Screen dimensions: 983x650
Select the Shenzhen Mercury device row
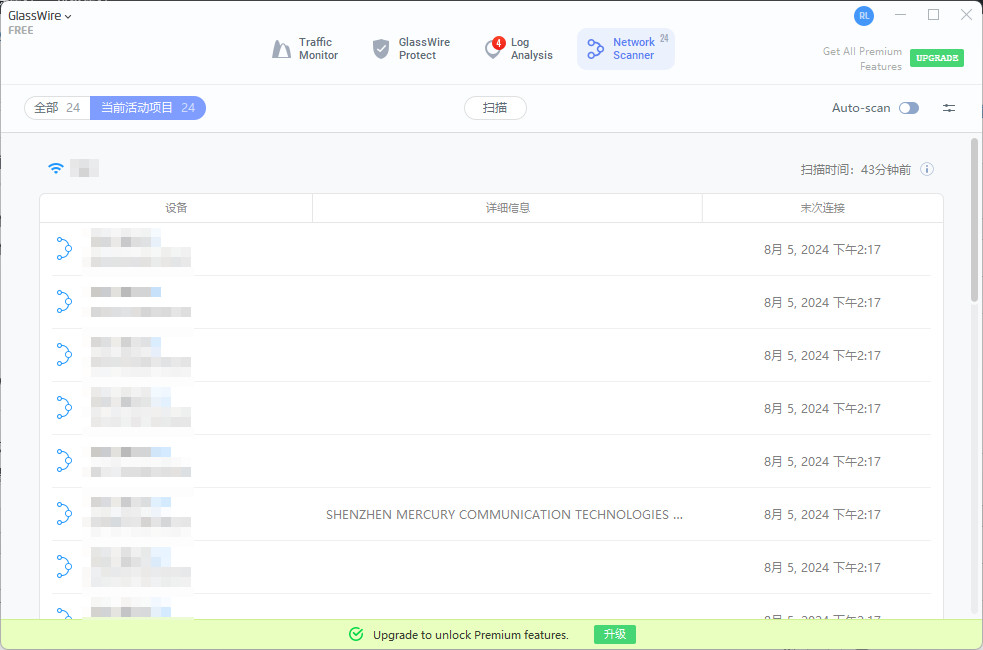tap(504, 514)
